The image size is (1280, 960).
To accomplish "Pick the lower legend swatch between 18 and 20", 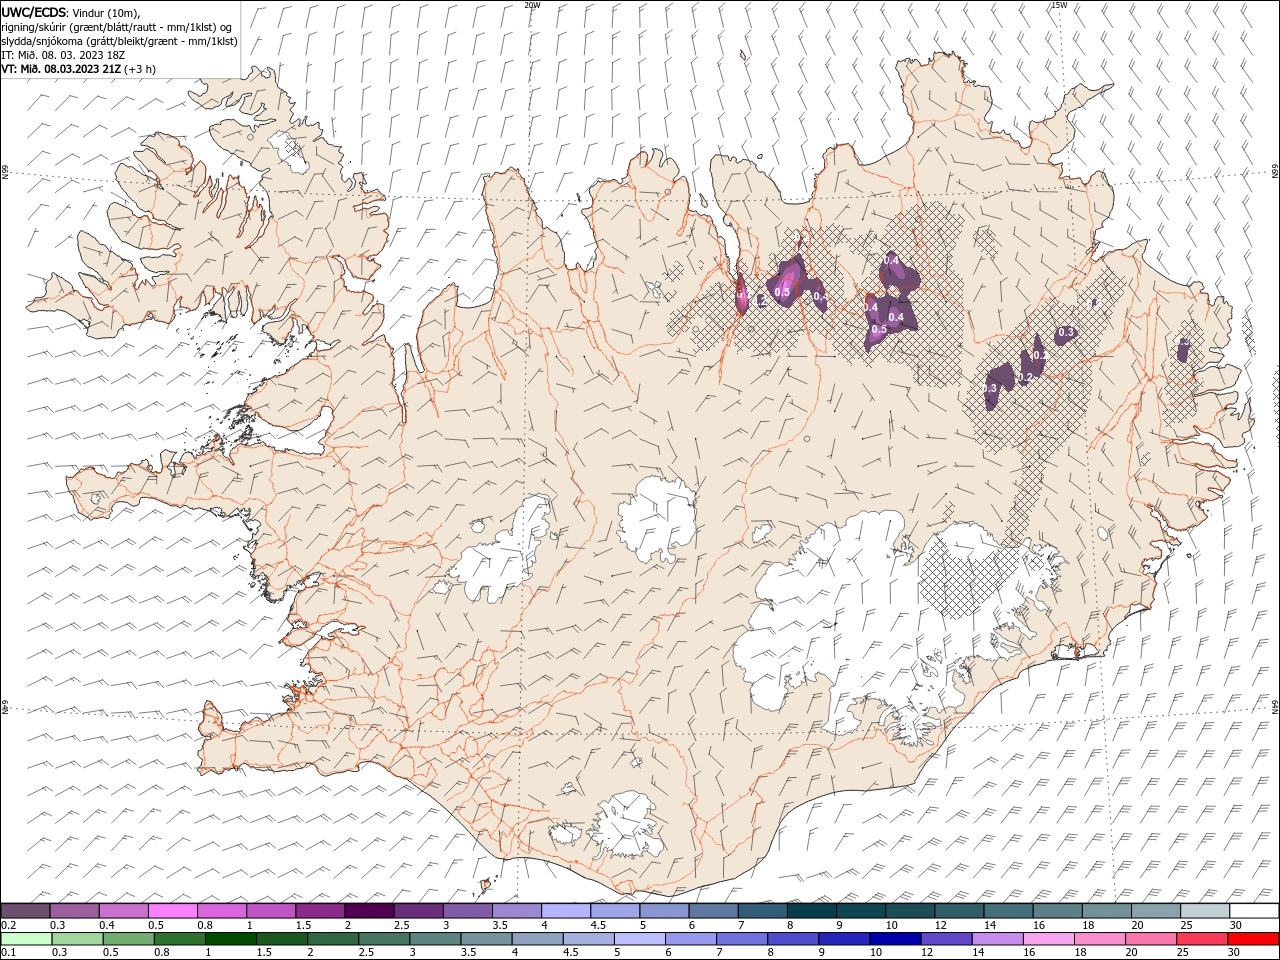I will (1100, 939).
